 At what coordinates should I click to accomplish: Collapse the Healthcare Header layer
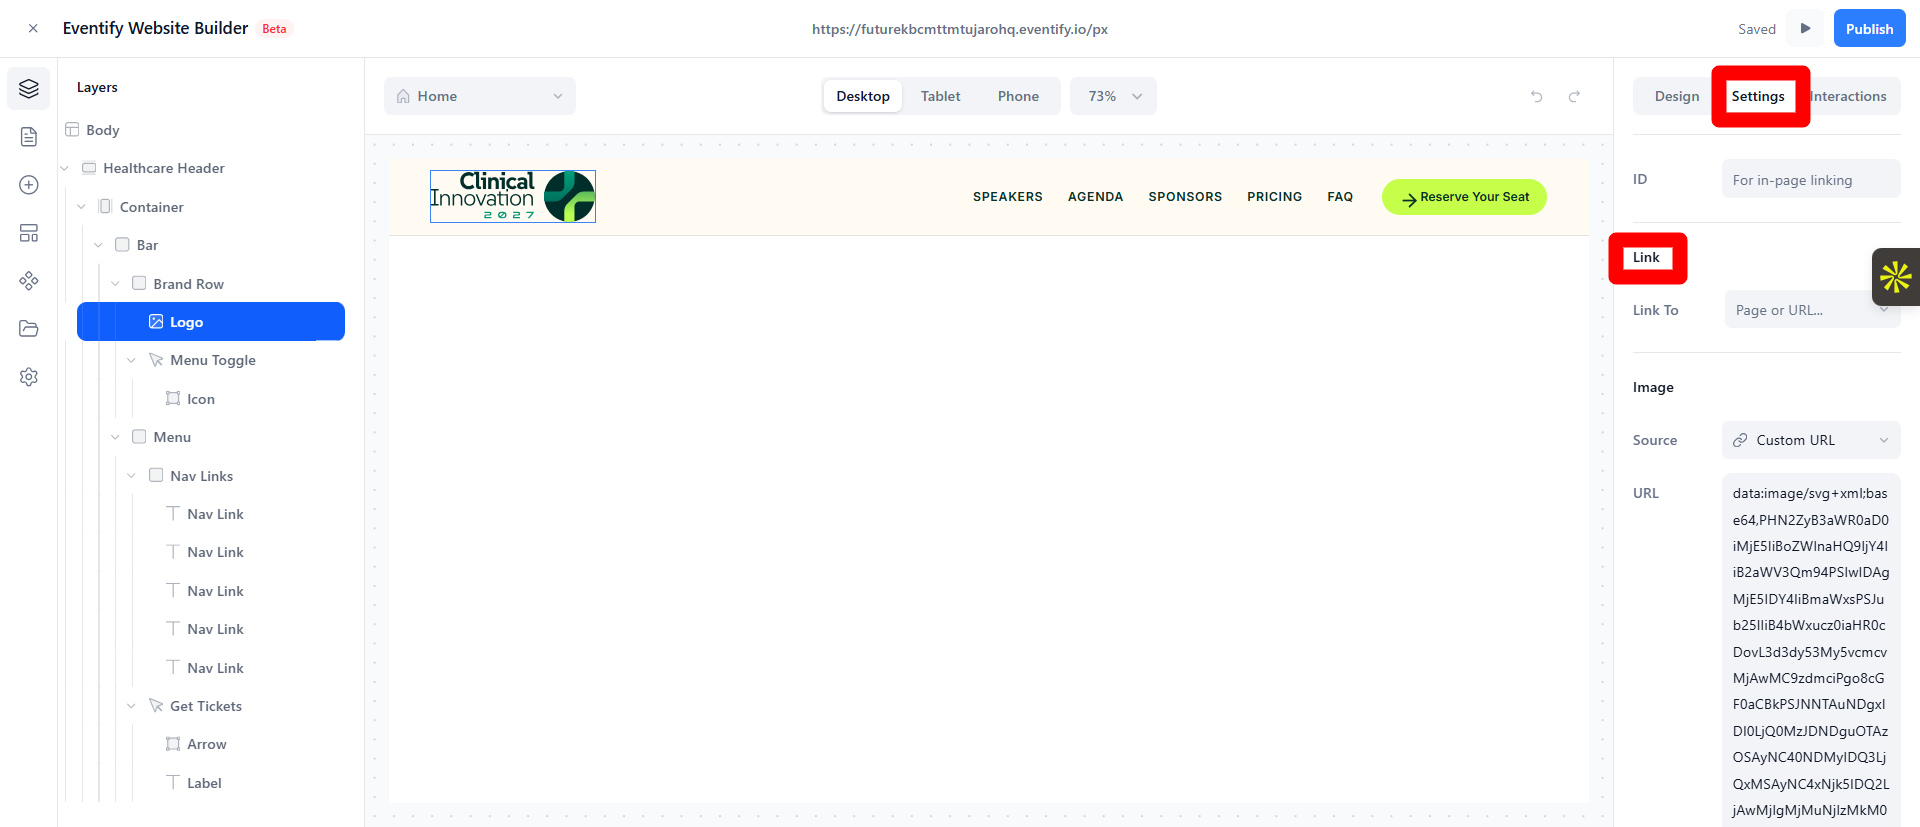[65, 168]
